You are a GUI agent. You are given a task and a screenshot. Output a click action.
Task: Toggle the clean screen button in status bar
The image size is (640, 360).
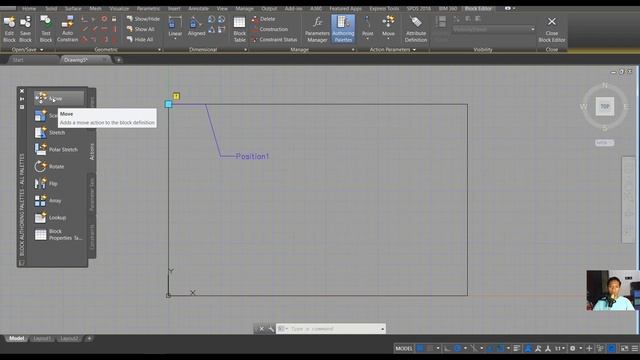tap(624, 348)
